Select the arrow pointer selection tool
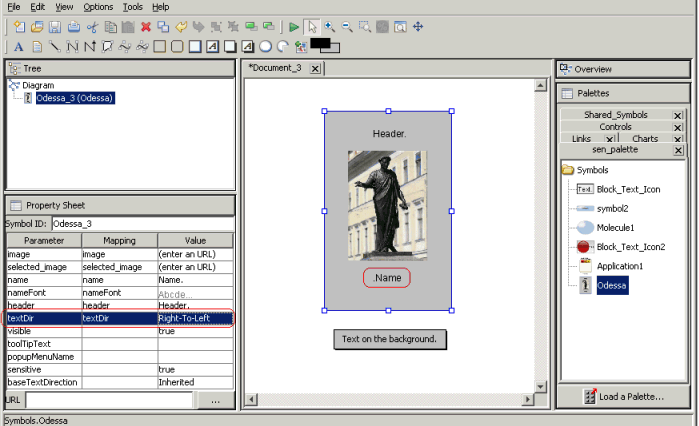Screen dimensions: 699x426 tap(311, 27)
